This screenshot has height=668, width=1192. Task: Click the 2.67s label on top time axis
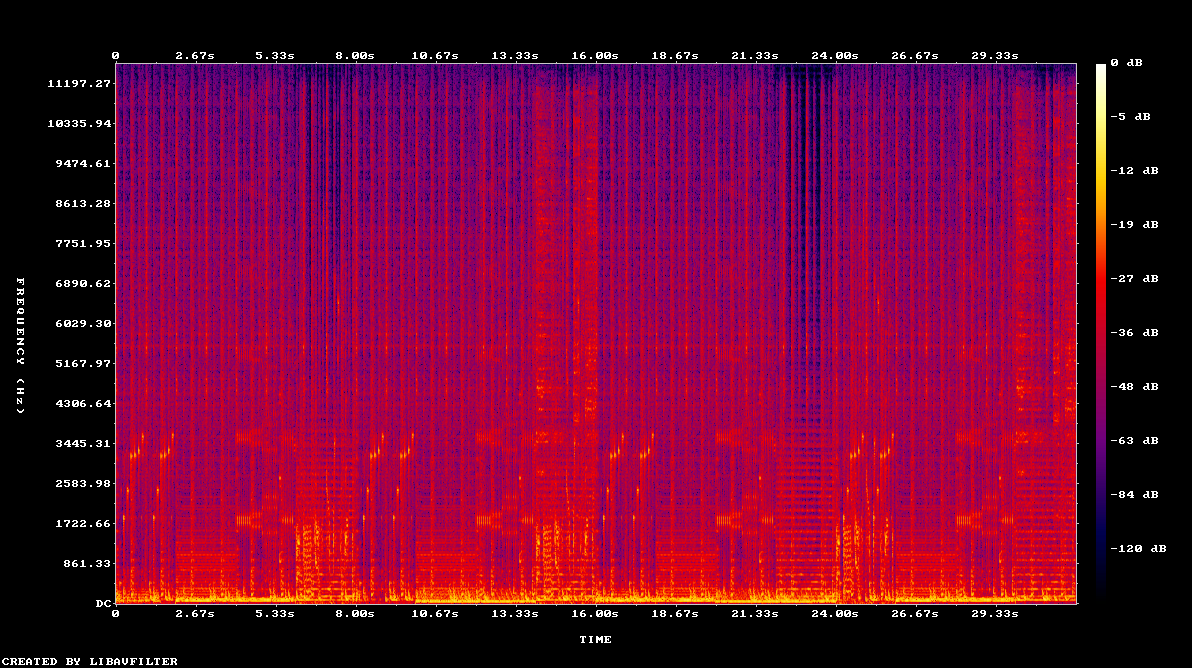[195, 56]
